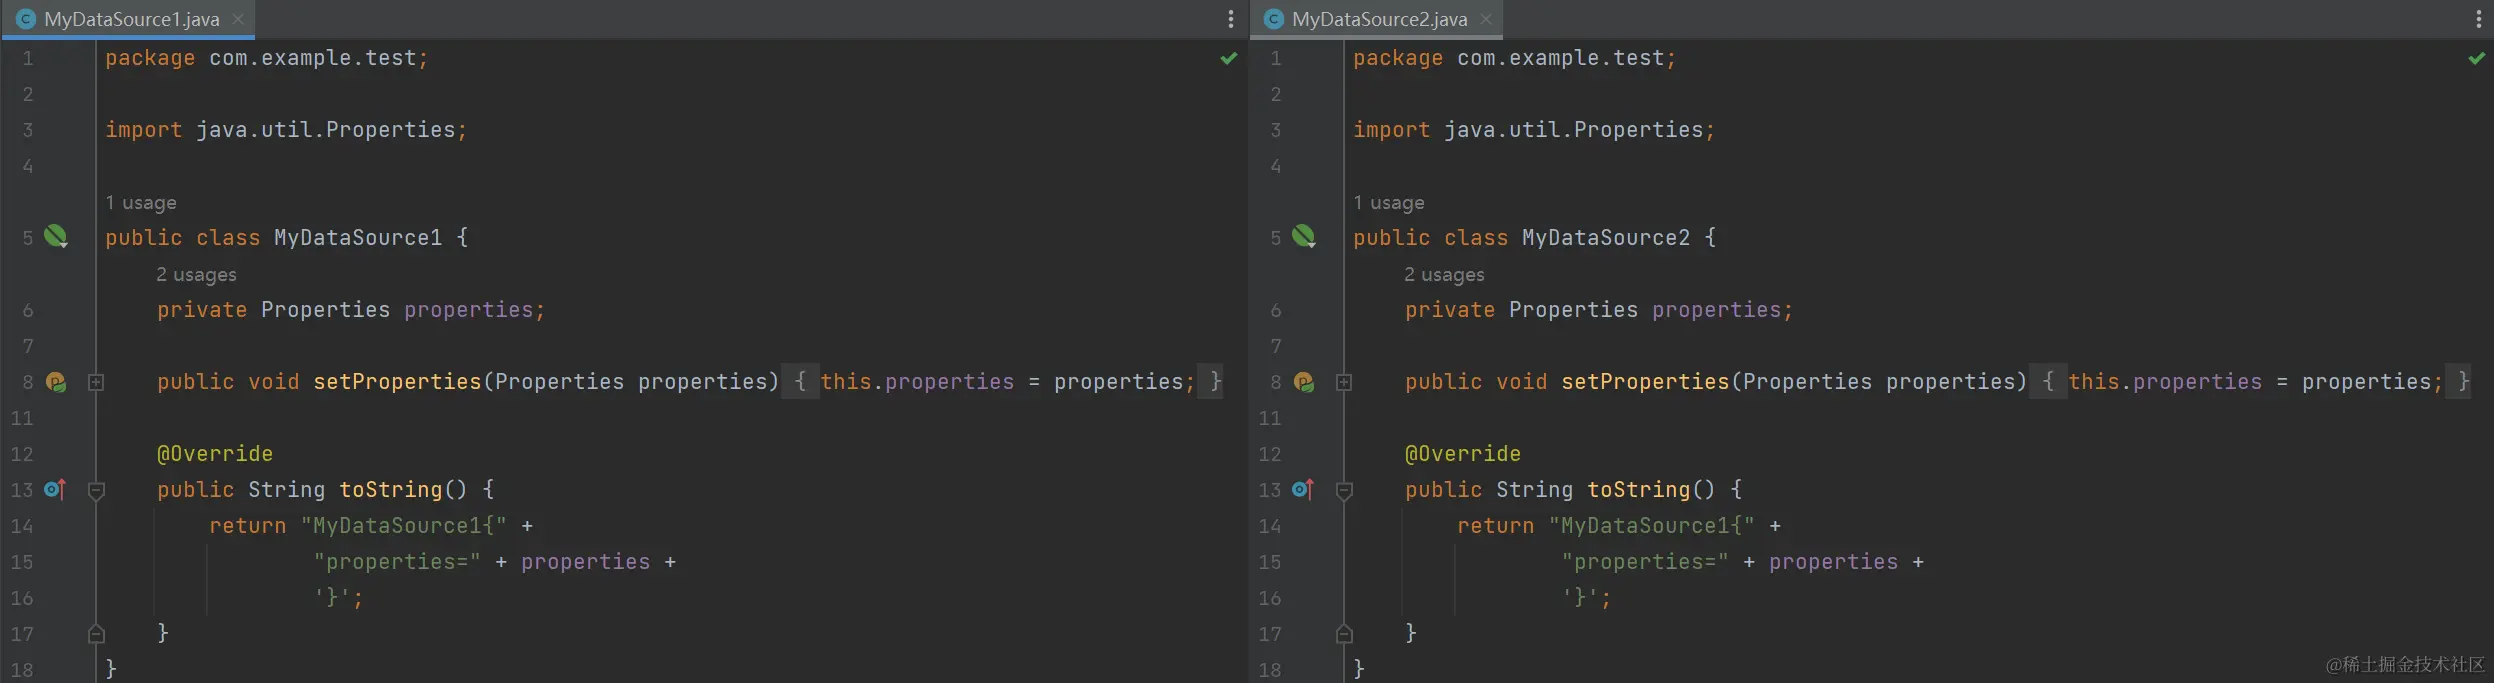Click folded body brace '{' of right setProperties
This screenshot has width=2494, height=683.
click(2048, 382)
